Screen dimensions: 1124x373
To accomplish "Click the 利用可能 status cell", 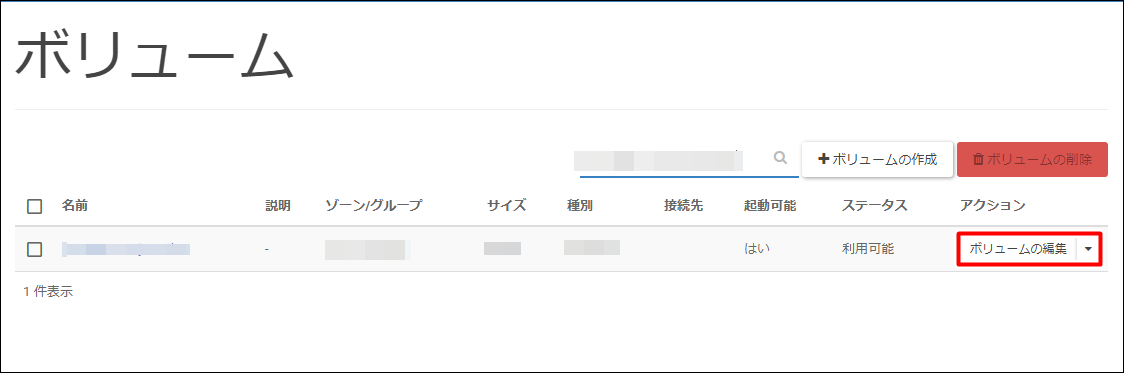I will click(868, 249).
